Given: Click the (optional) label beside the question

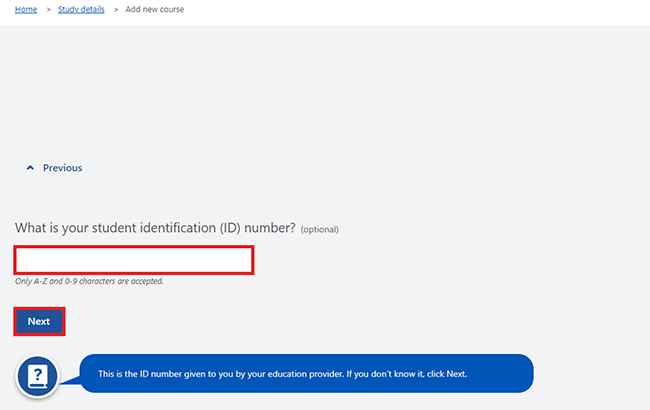Looking at the screenshot, I should (x=320, y=229).
